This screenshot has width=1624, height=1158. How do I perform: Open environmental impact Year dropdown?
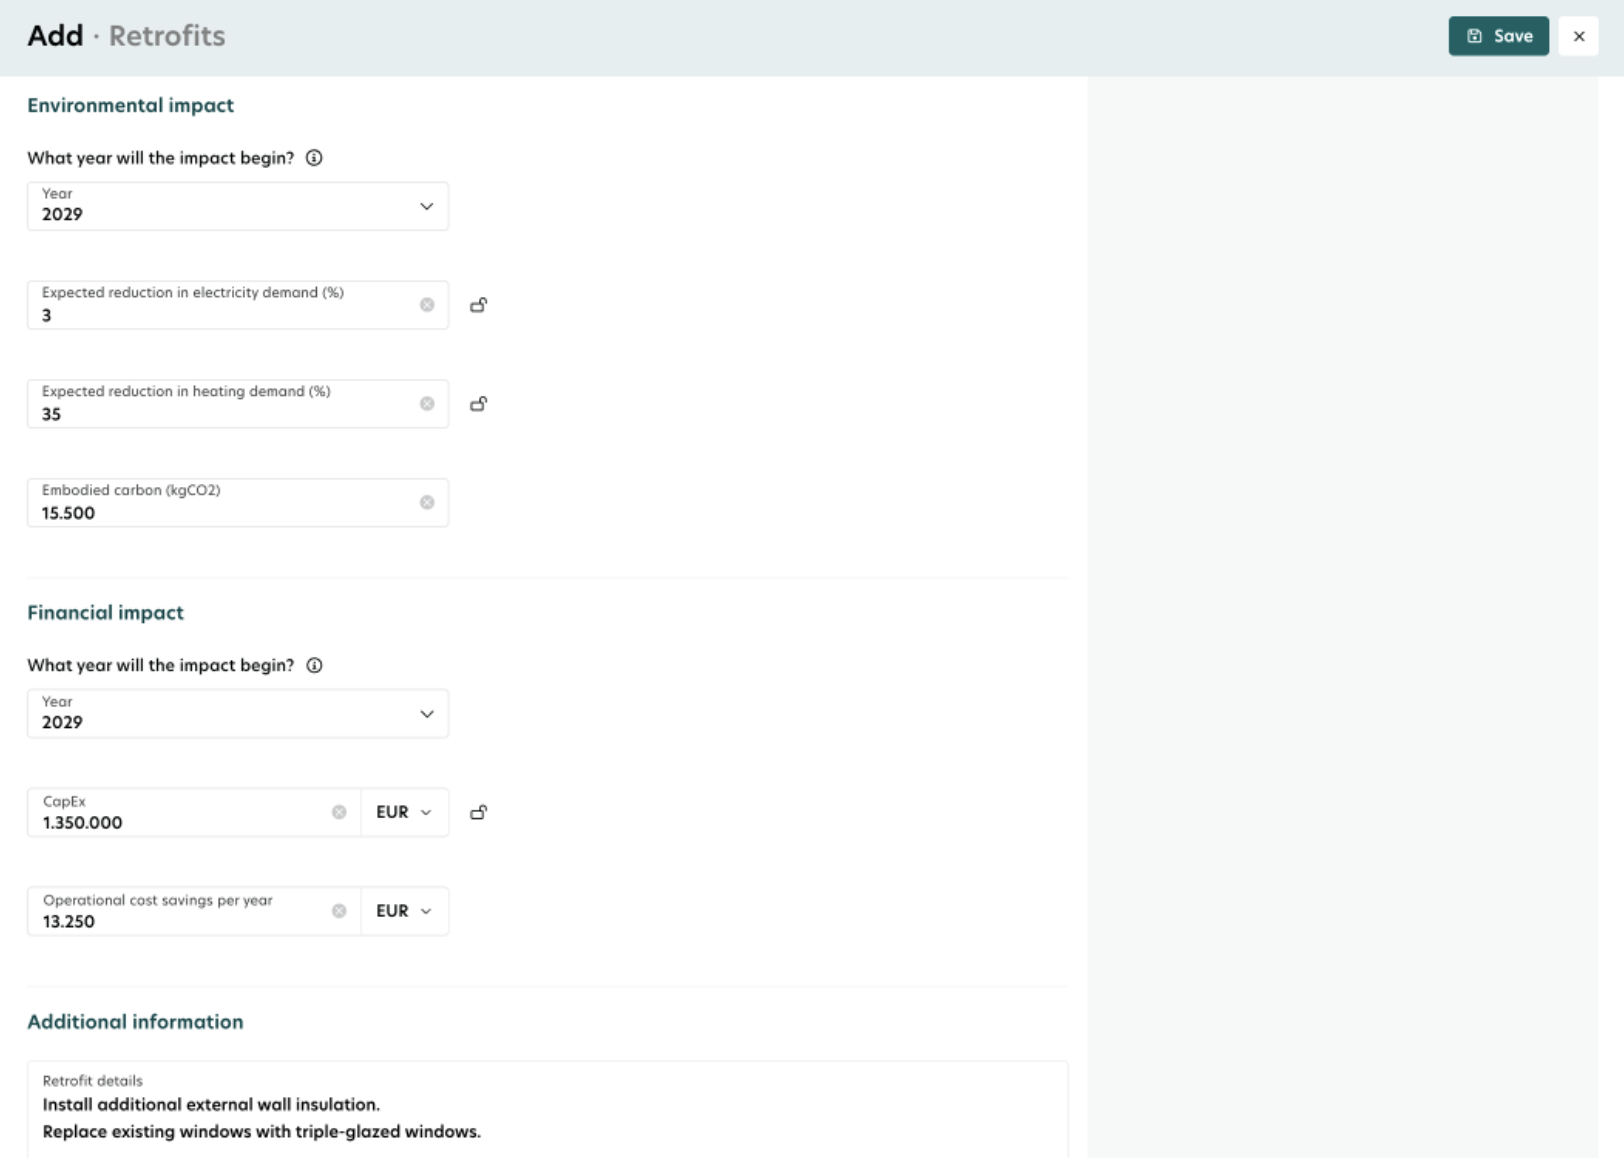click(x=238, y=206)
